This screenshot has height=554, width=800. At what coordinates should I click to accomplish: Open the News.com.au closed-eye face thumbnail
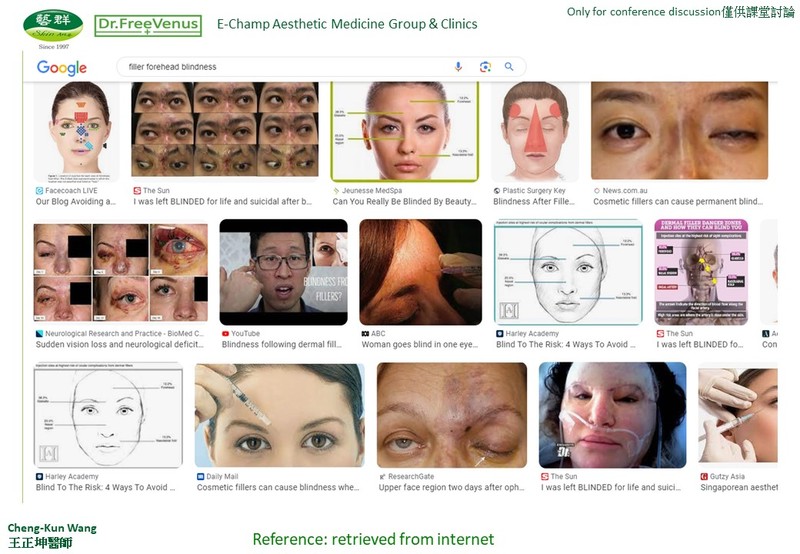[x=679, y=131]
